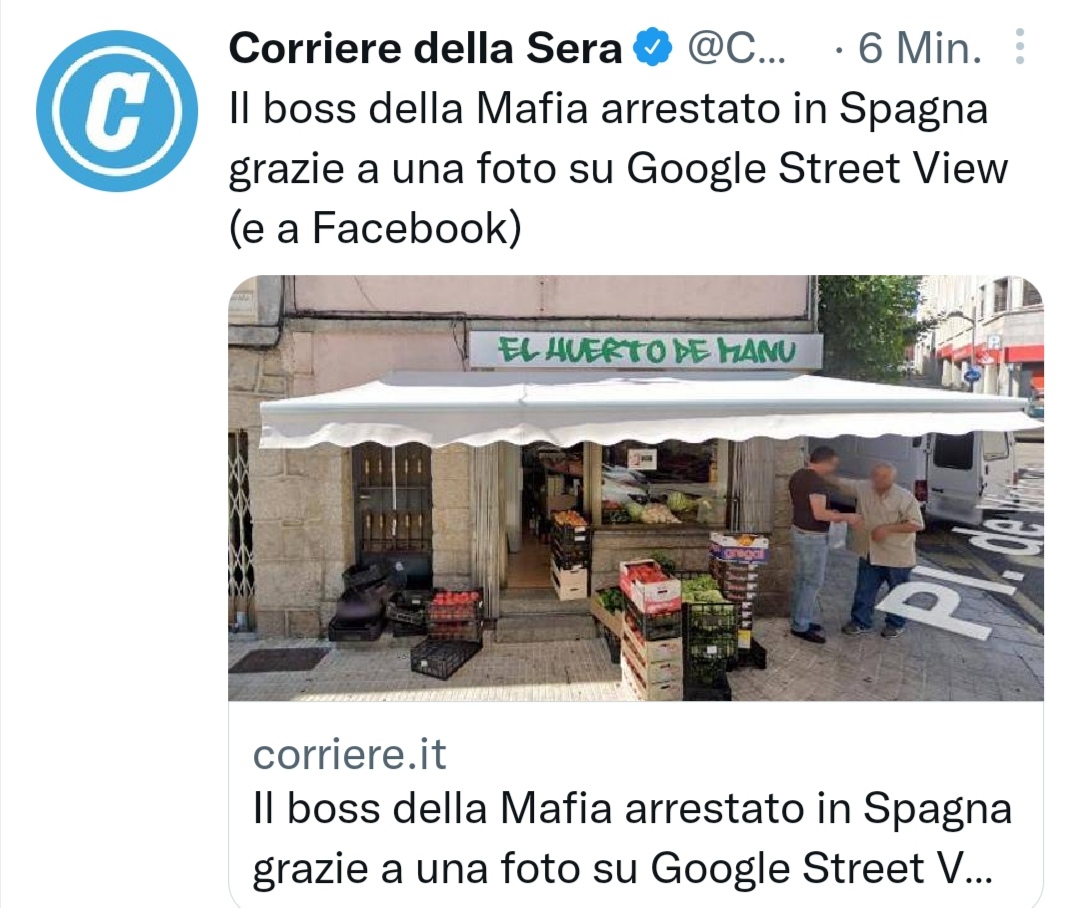
Task: Click the "Corriere della Sera" account name
Action: click(x=425, y=48)
